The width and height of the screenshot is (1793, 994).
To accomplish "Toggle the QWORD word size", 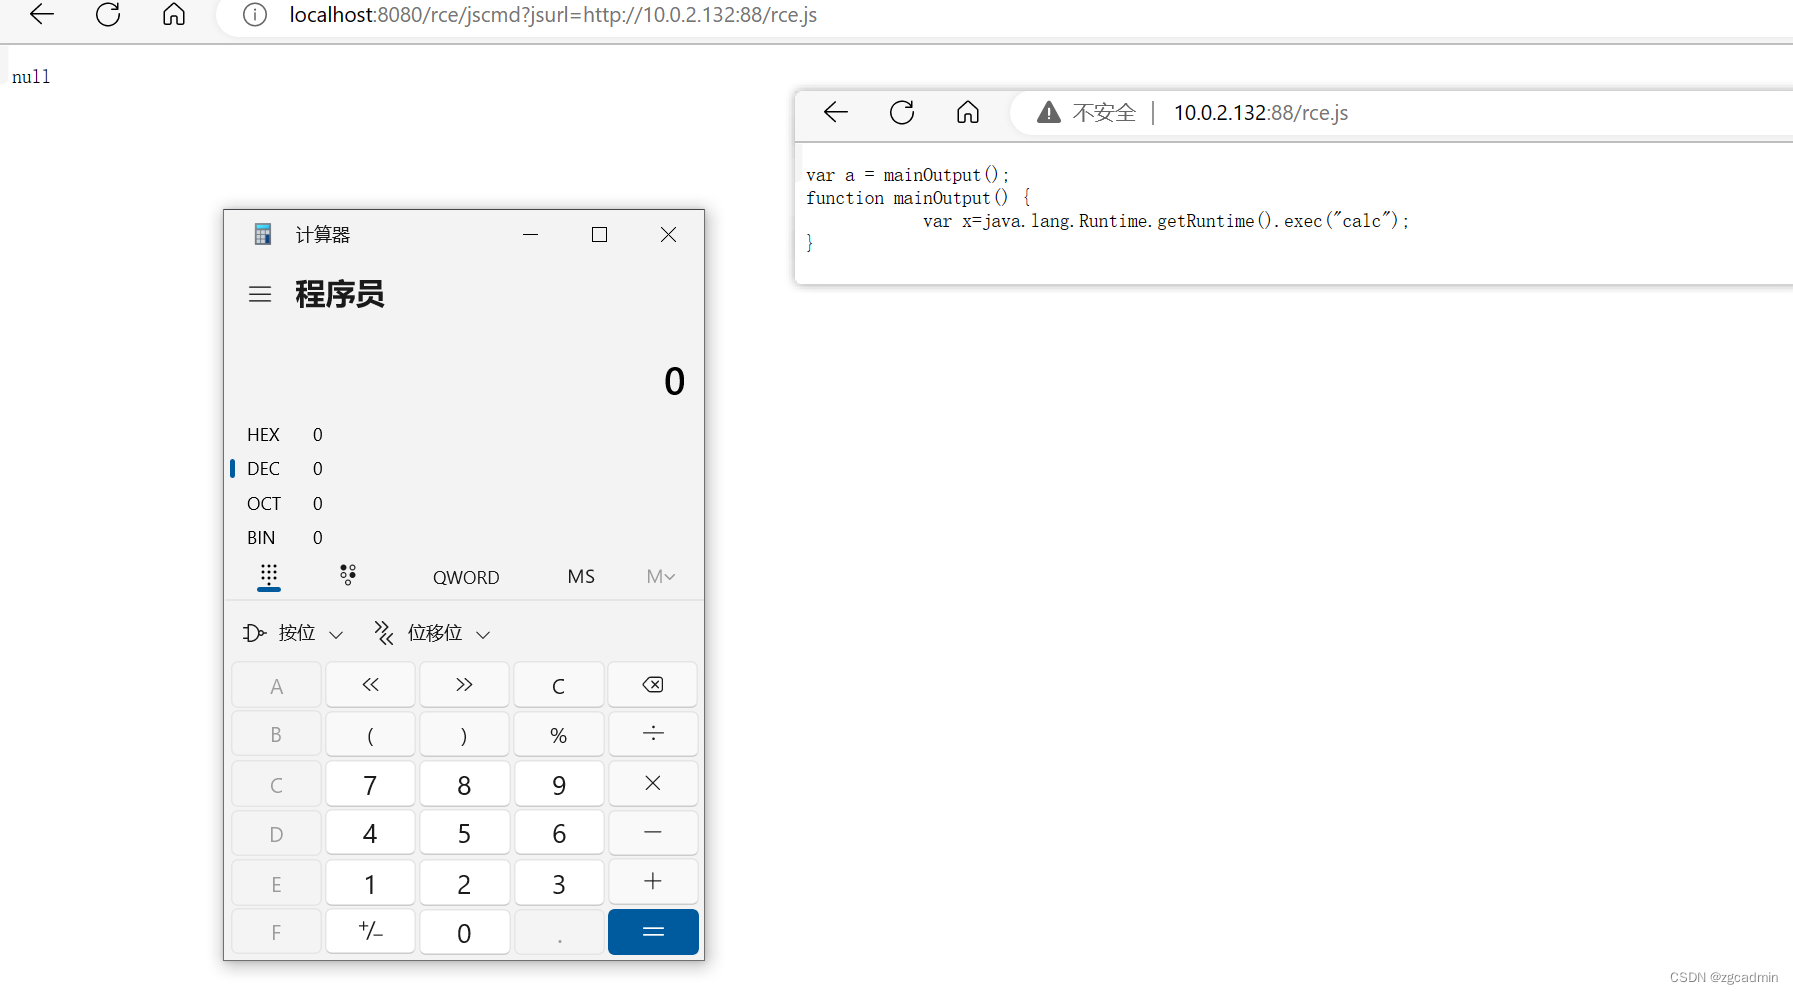I will tap(466, 577).
